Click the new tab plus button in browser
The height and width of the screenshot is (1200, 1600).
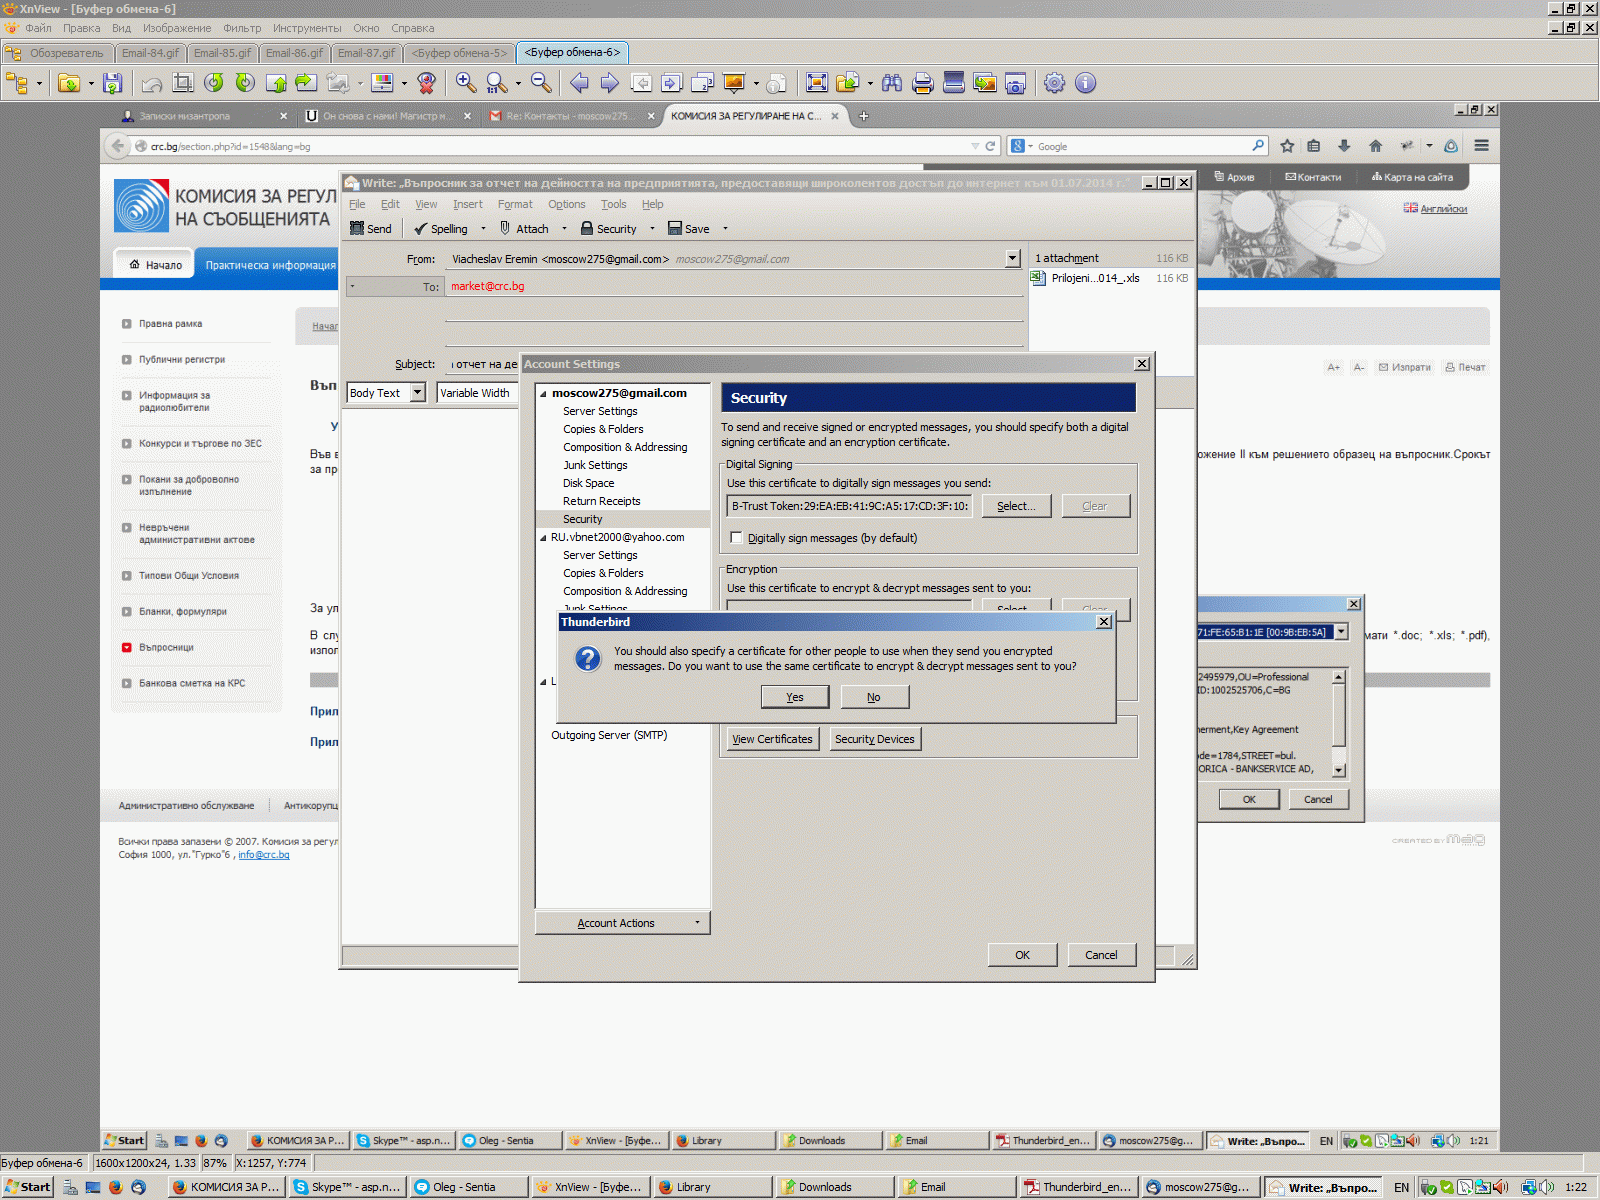(864, 116)
